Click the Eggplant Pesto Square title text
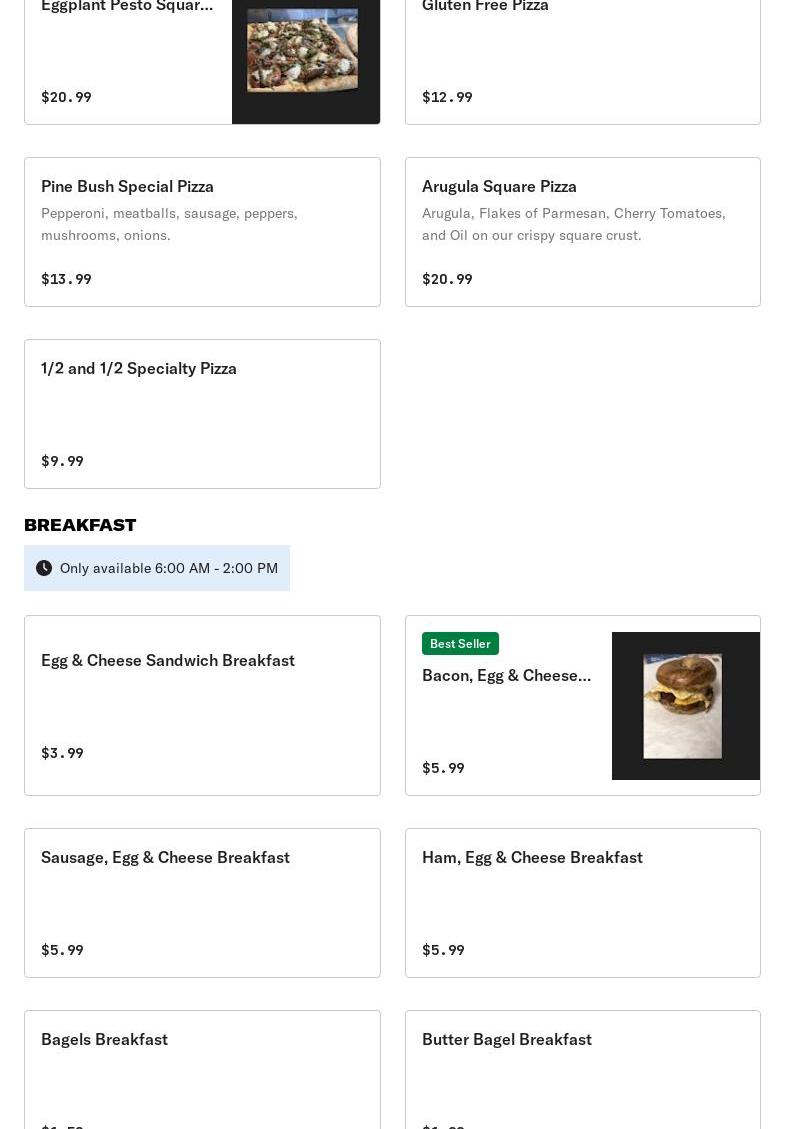 coord(127,6)
